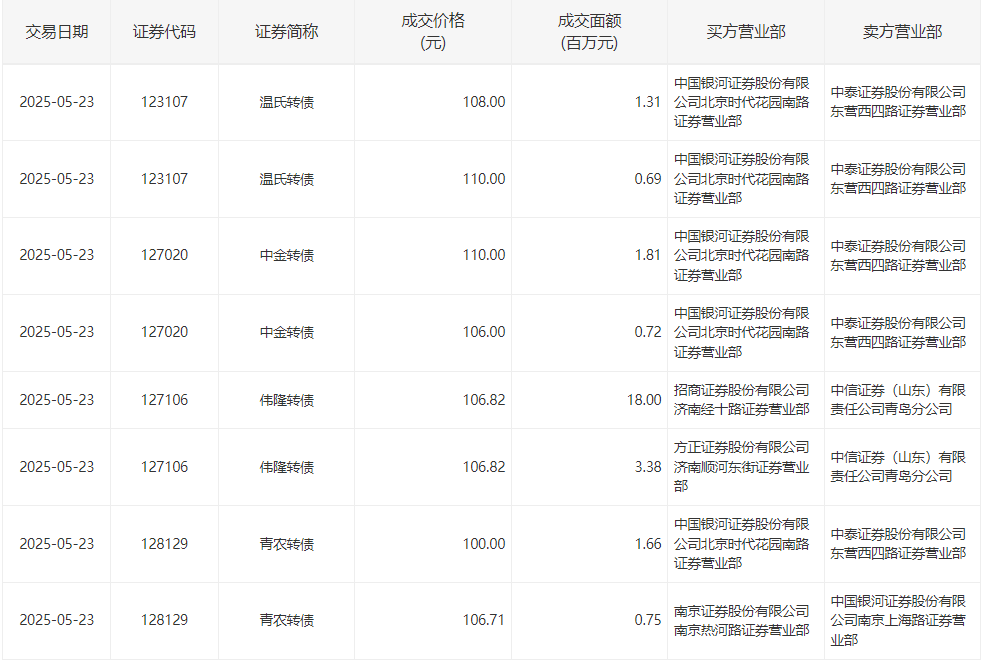Select the amount cell 1.81
The image size is (984, 661).
coord(648,255)
